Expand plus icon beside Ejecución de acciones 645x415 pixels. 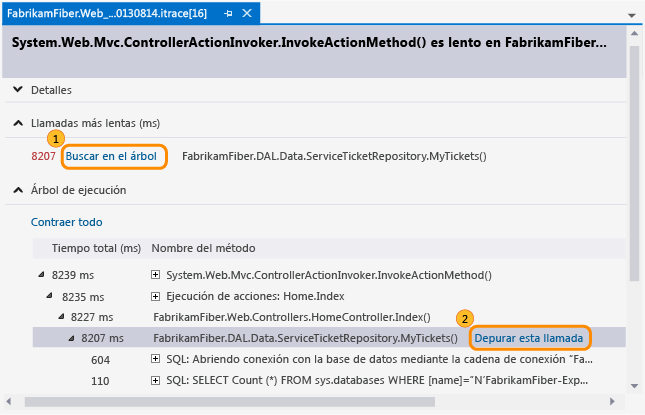[x=156, y=296]
